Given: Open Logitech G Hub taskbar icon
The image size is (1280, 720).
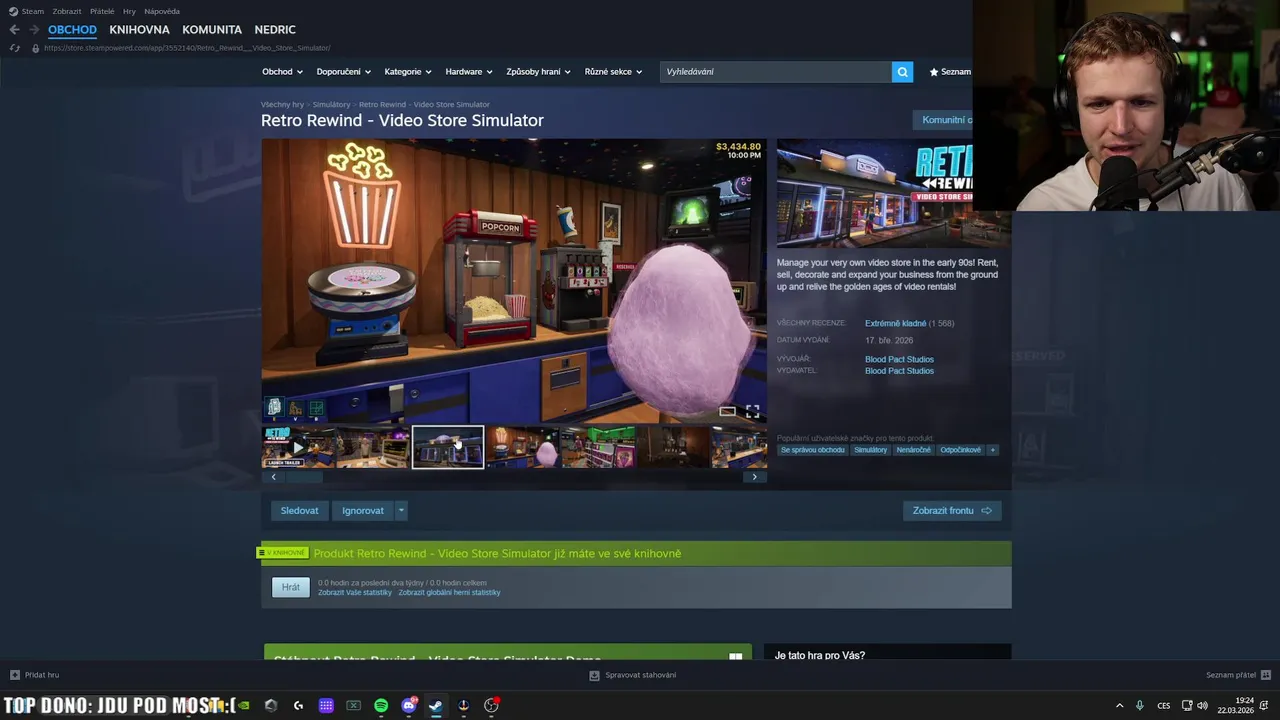Looking at the screenshot, I should (x=298, y=705).
